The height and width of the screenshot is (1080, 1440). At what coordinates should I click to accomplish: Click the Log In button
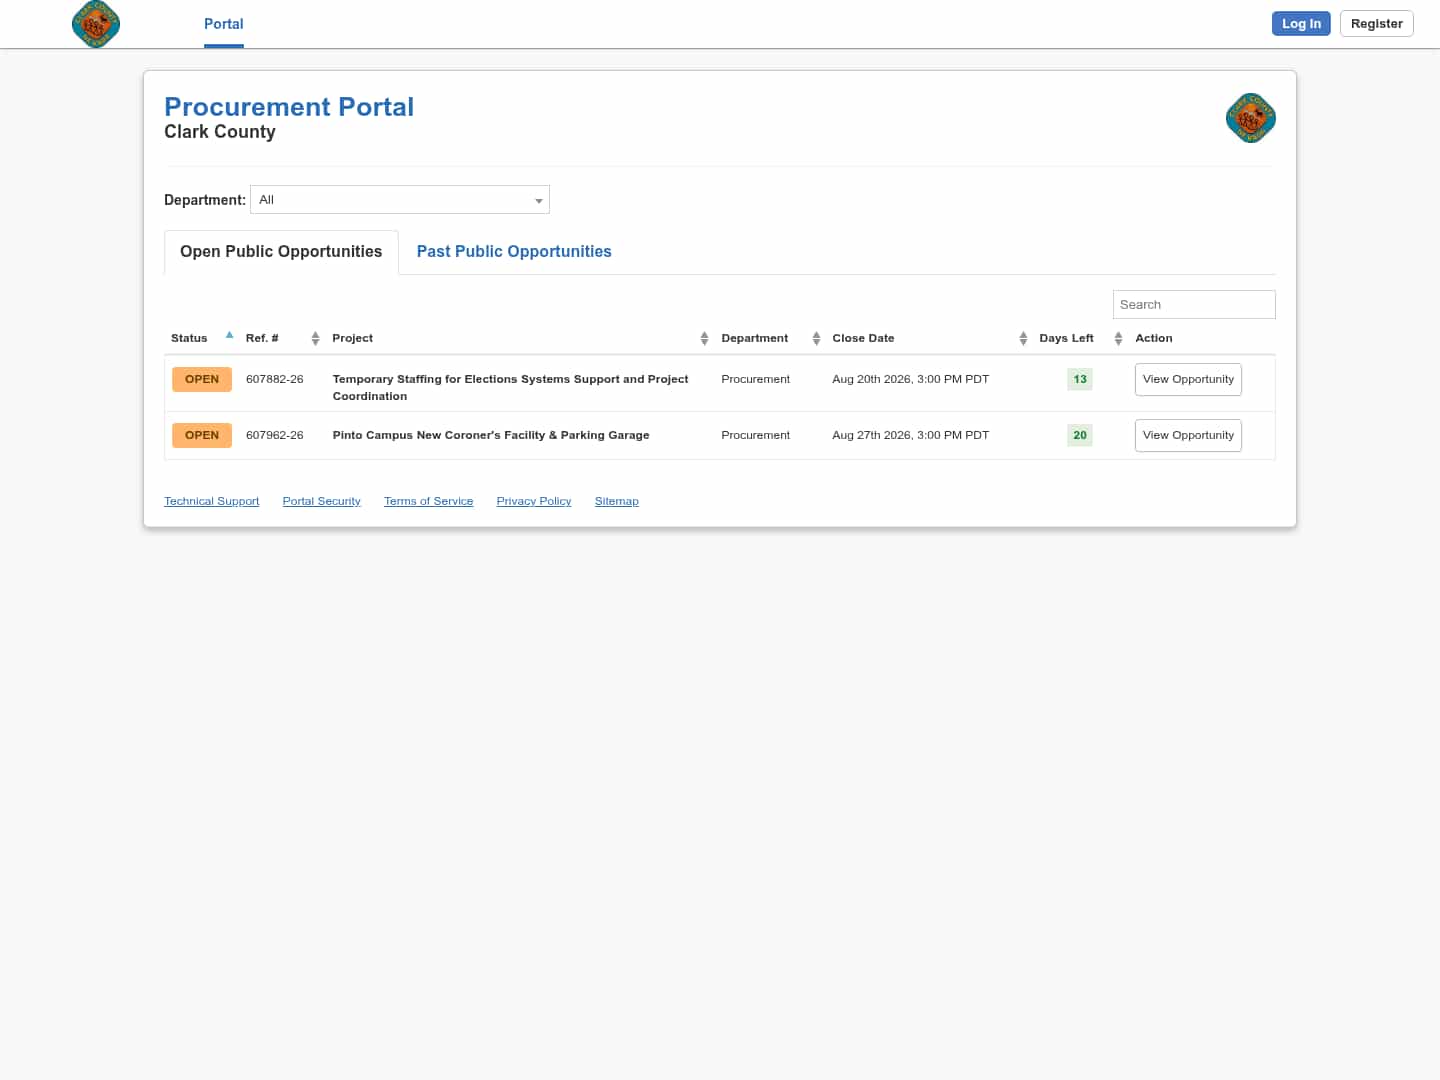tap(1301, 24)
